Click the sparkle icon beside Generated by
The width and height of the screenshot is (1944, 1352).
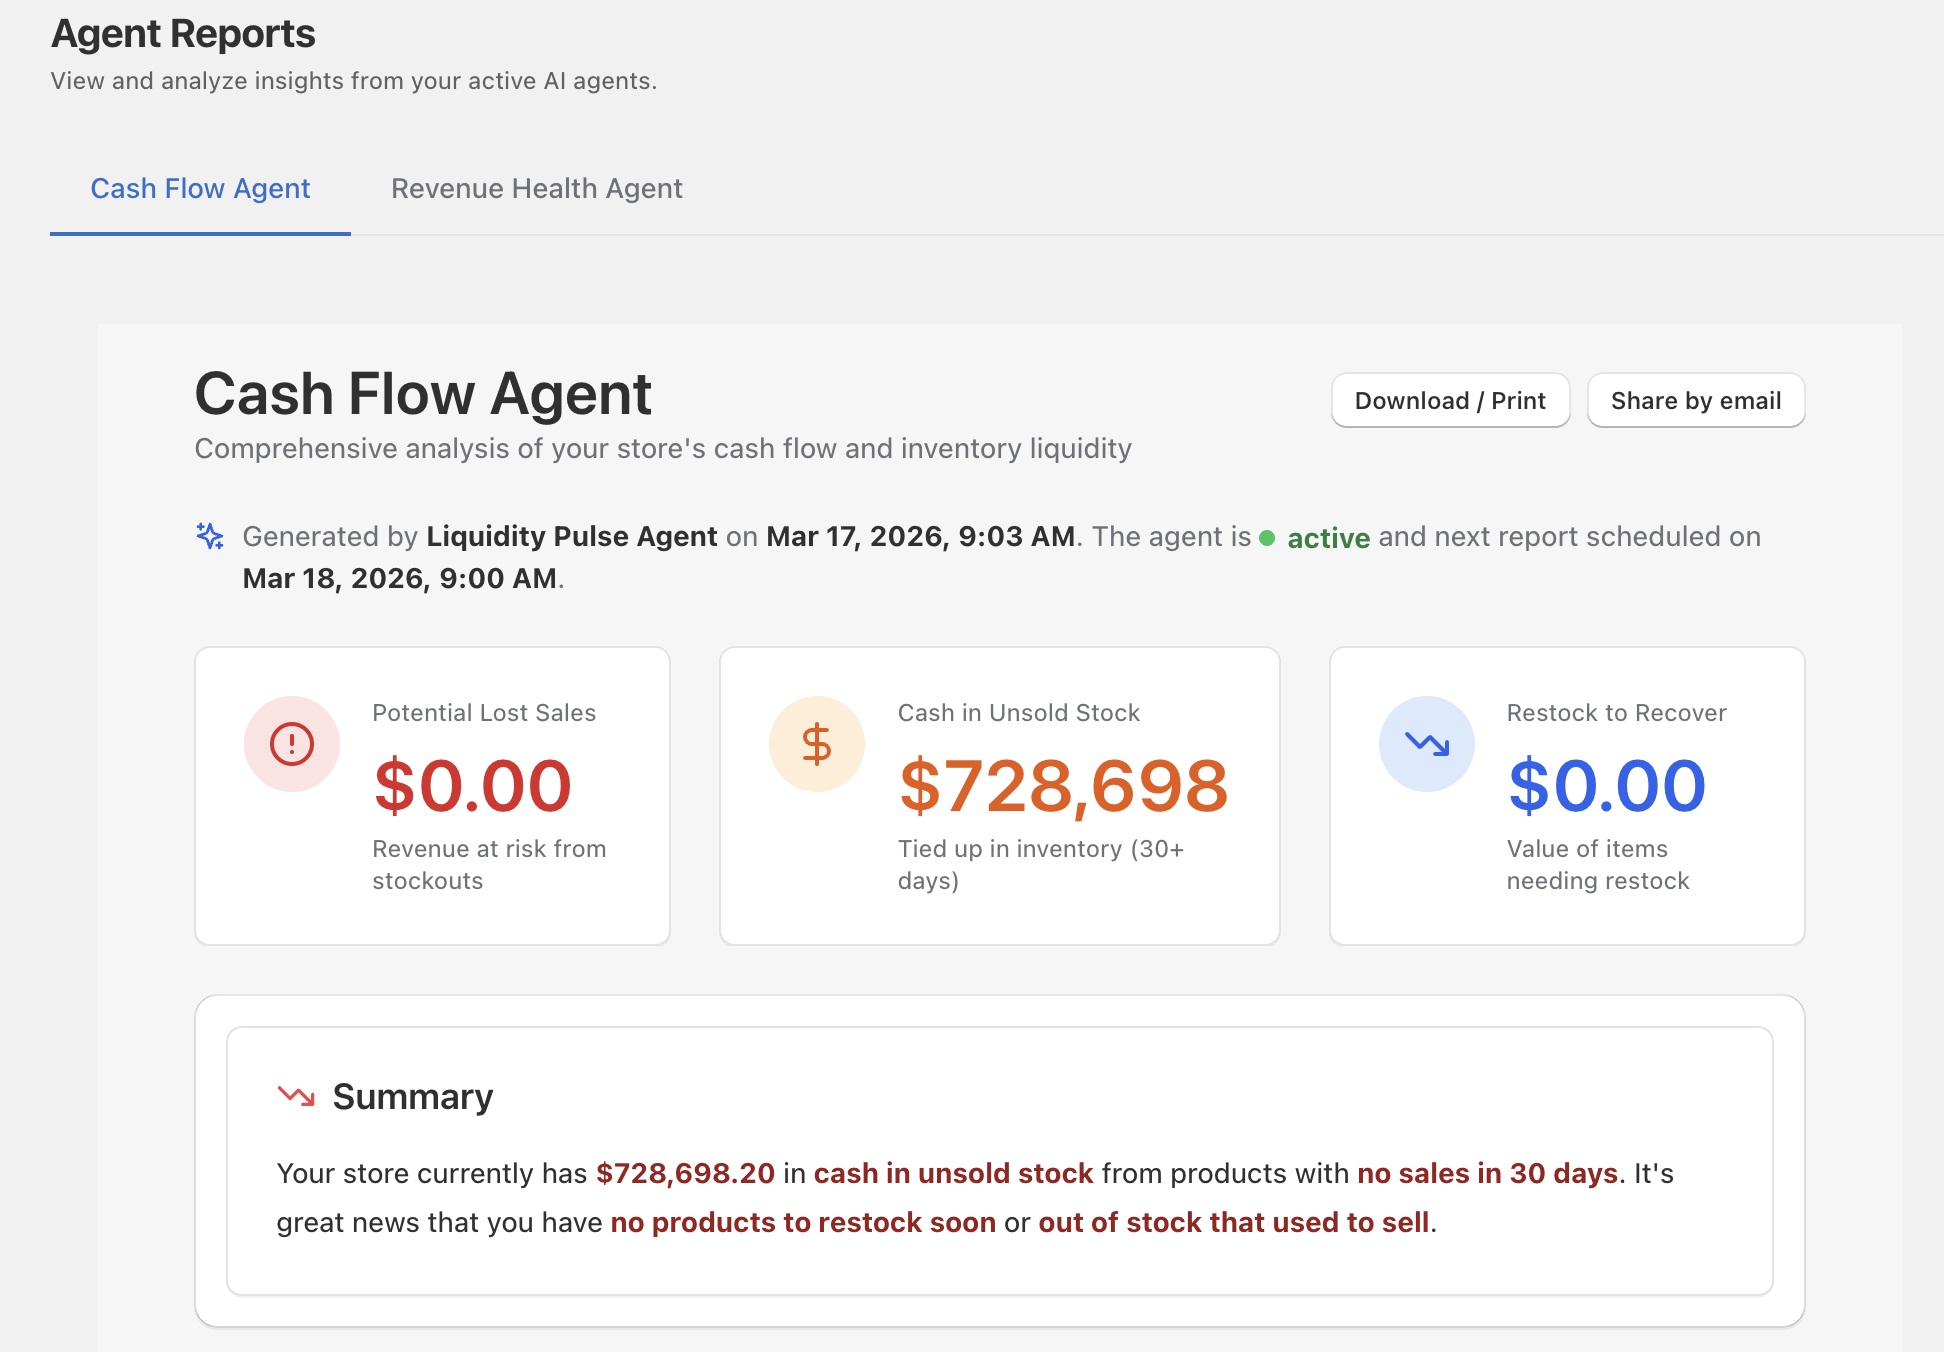pyautogui.click(x=210, y=536)
